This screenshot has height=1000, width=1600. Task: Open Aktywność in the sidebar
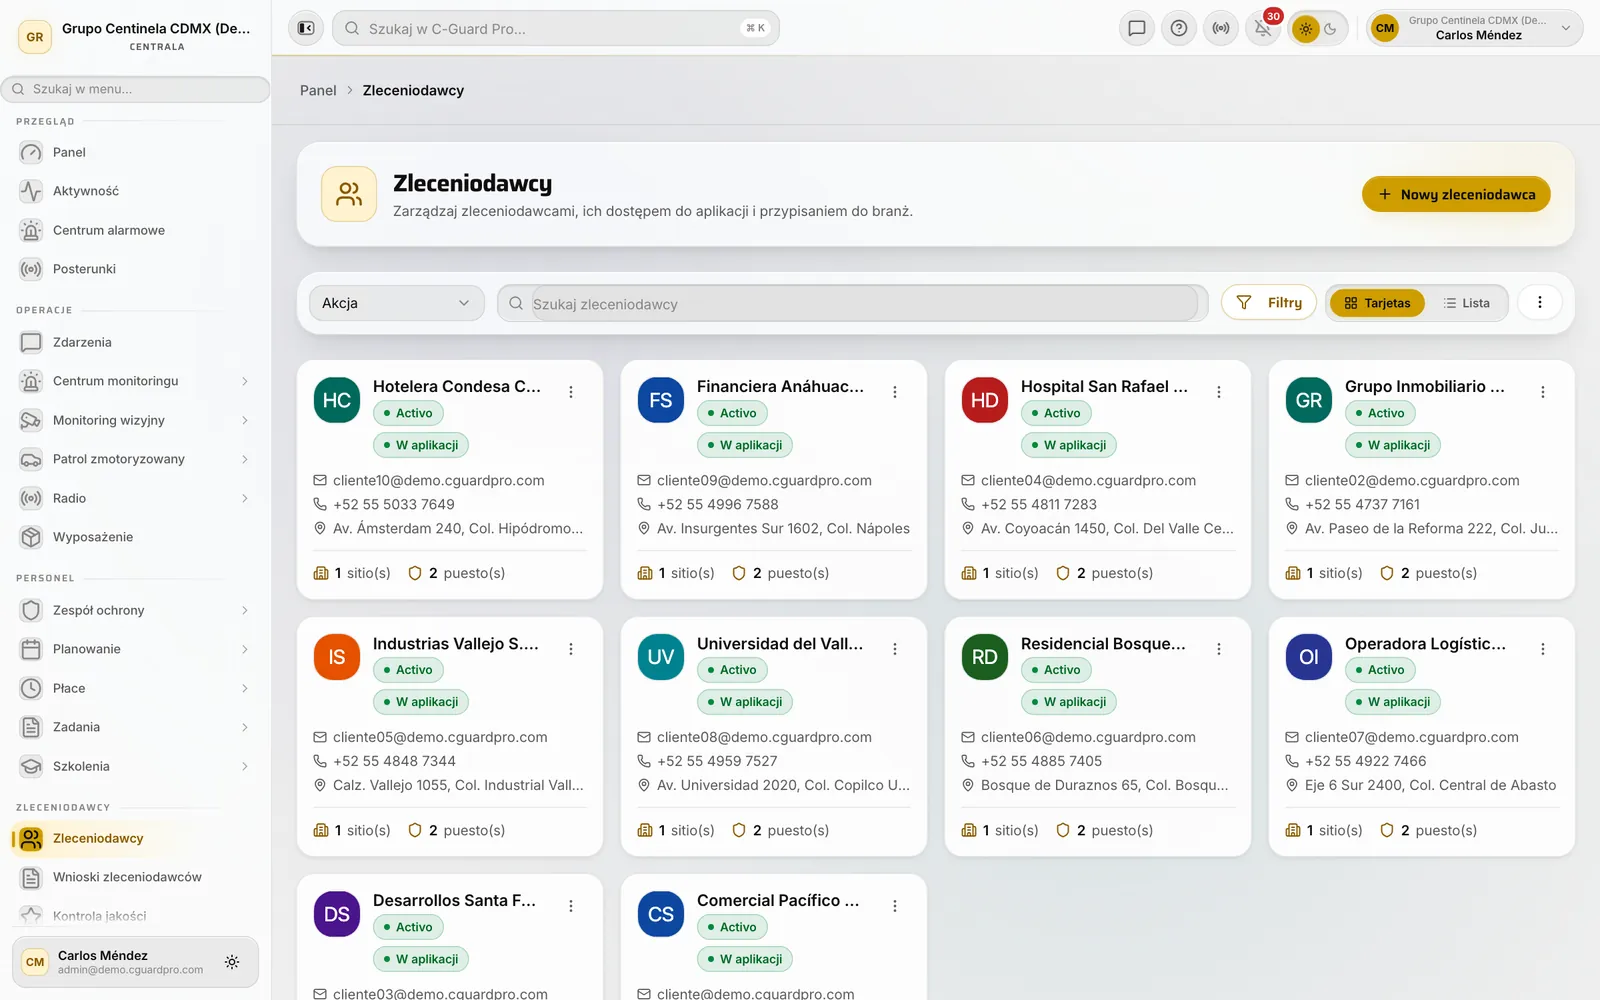click(135, 191)
